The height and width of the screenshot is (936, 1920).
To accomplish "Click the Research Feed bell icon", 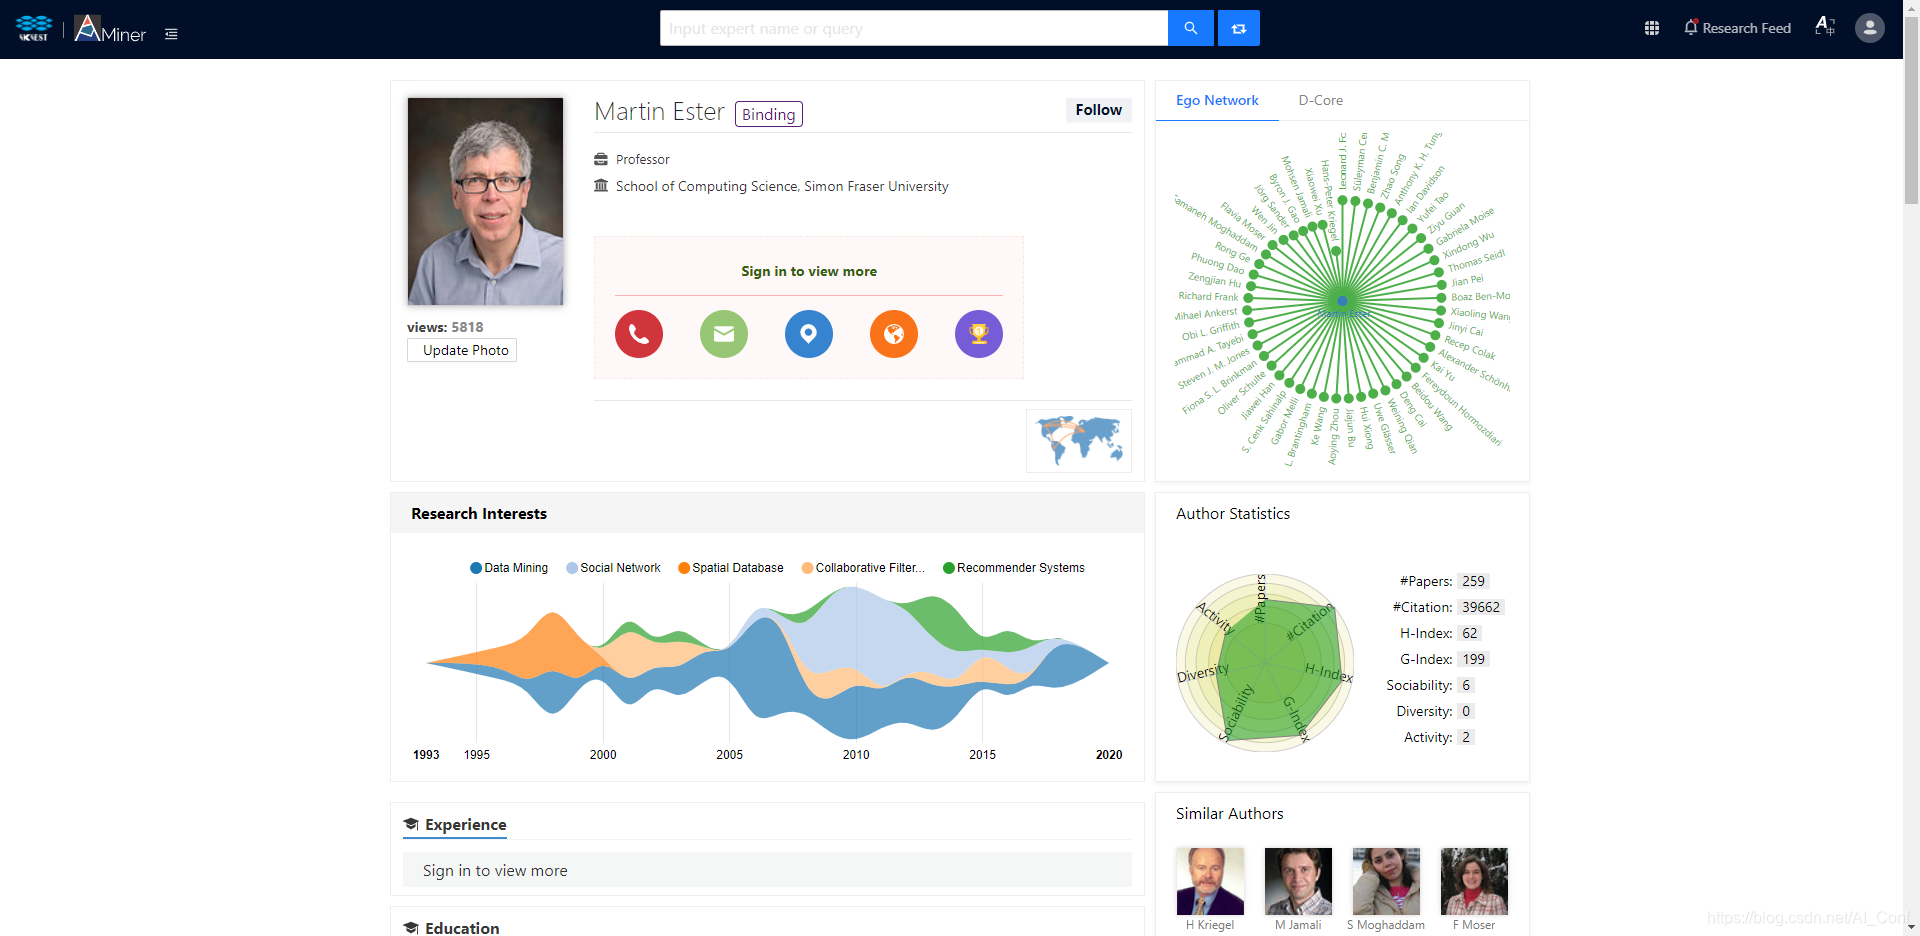I will (1691, 28).
